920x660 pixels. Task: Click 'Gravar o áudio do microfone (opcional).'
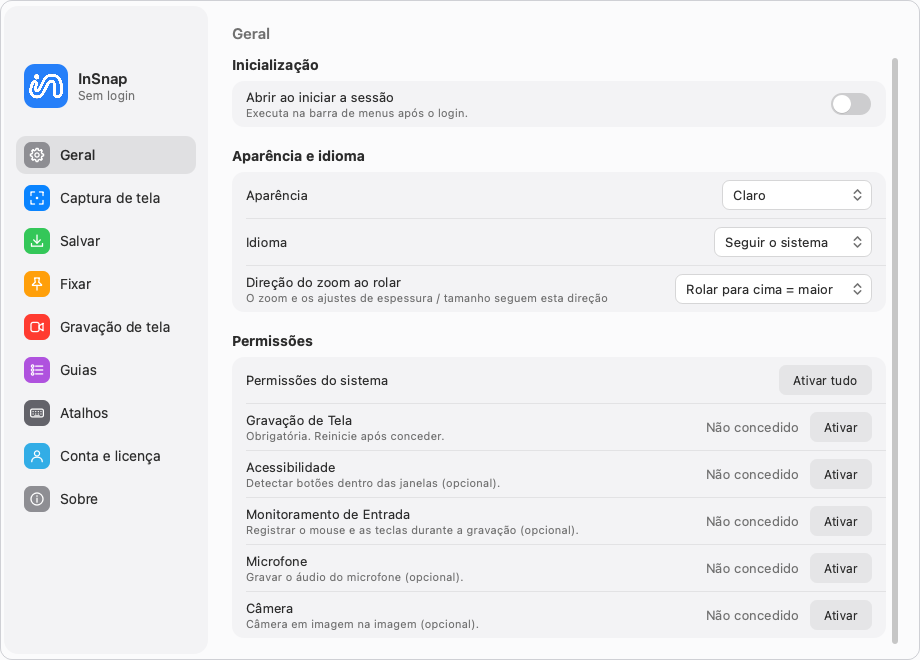354,577
